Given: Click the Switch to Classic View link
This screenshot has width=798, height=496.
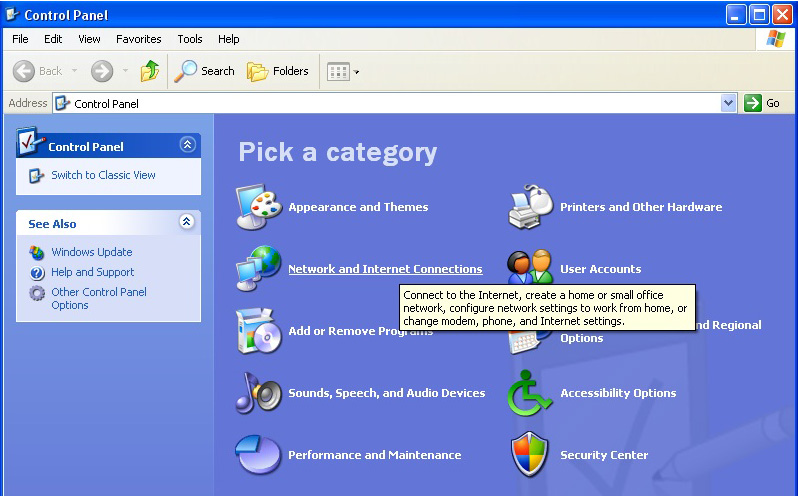Looking at the screenshot, I should point(103,175).
